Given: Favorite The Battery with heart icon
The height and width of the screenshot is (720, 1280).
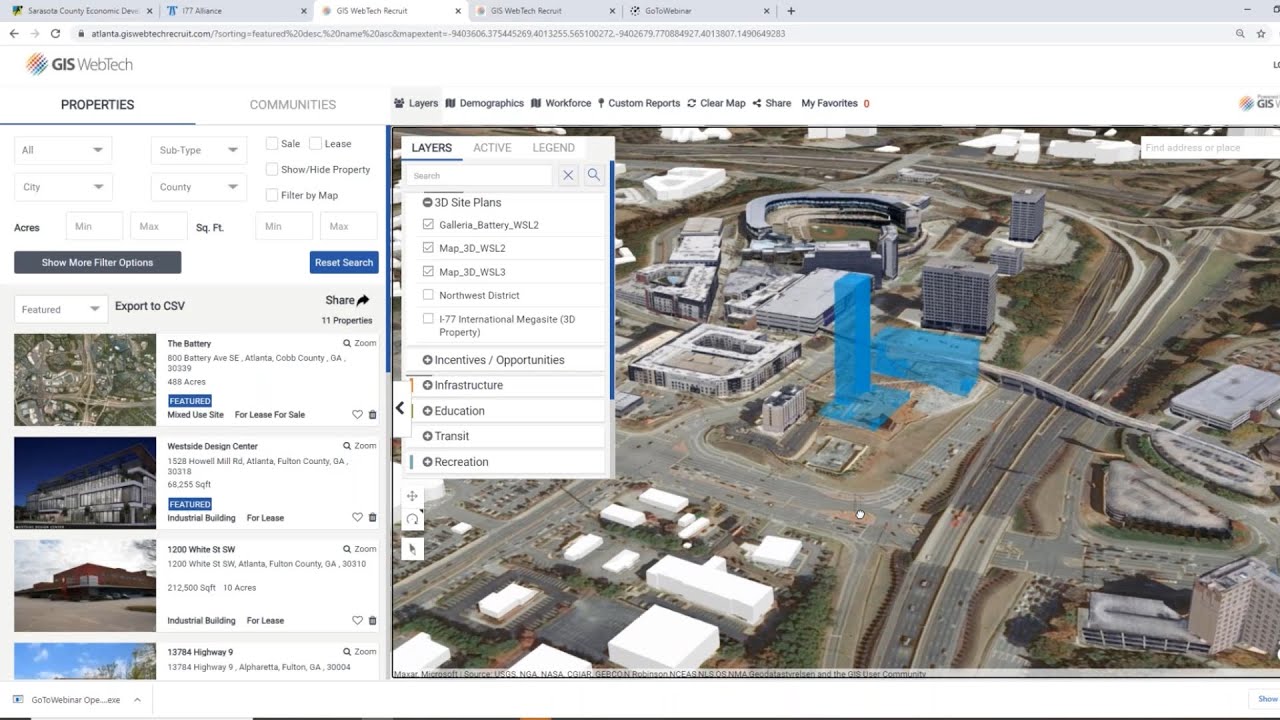Looking at the screenshot, I should [x=357, y=415].
